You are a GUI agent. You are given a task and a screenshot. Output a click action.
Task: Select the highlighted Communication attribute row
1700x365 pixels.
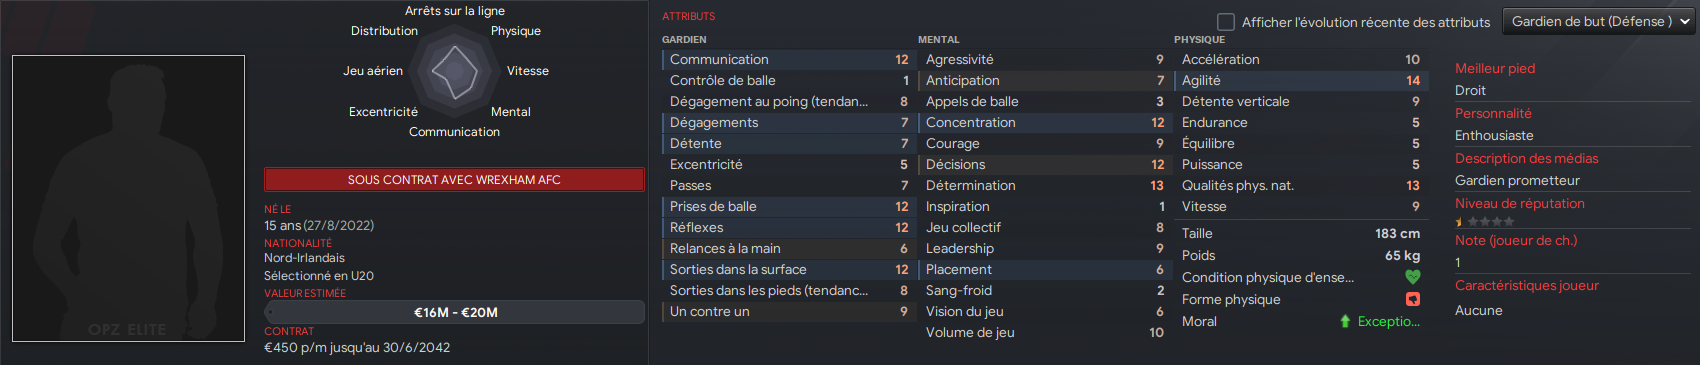pyautogui.click(x=789, y=60)
